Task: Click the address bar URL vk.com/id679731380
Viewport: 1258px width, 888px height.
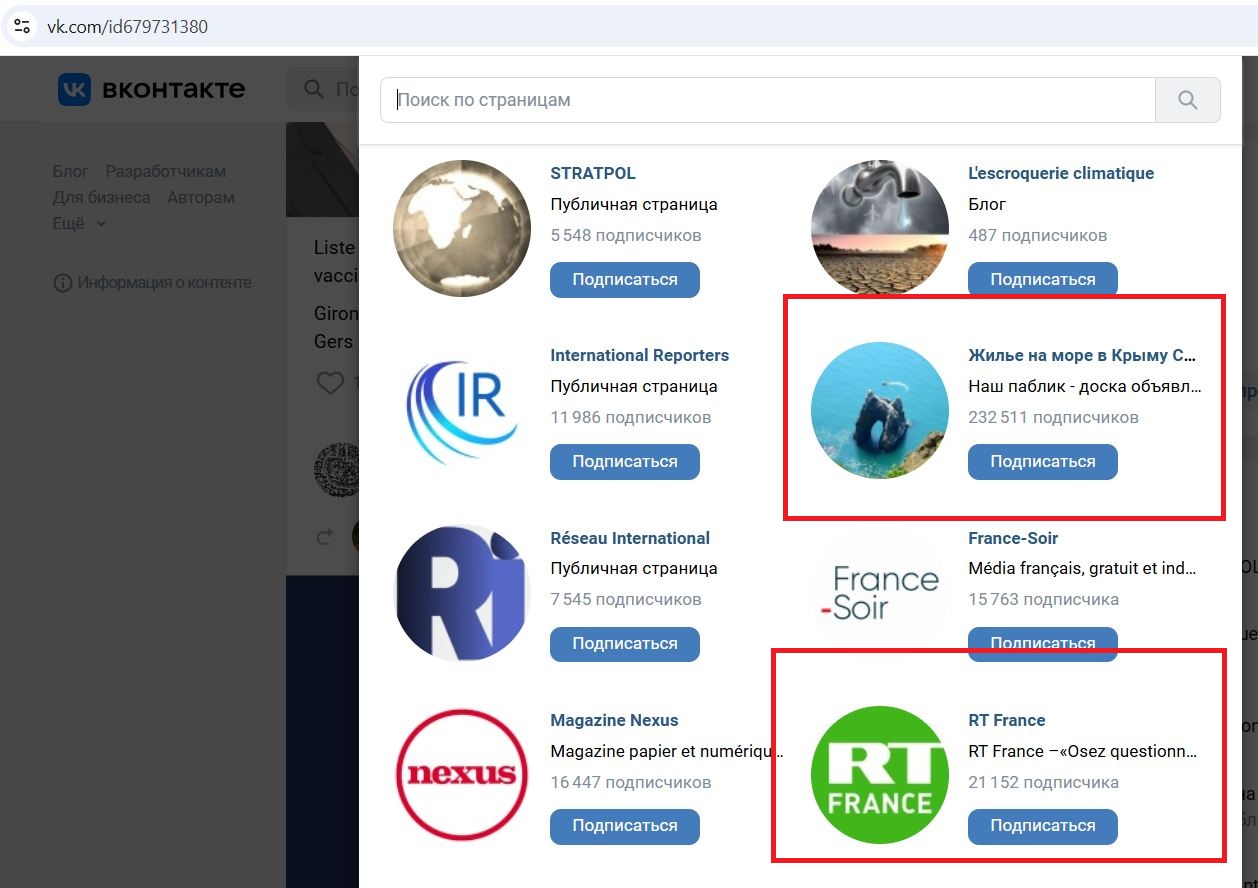Action: [128, 27]
